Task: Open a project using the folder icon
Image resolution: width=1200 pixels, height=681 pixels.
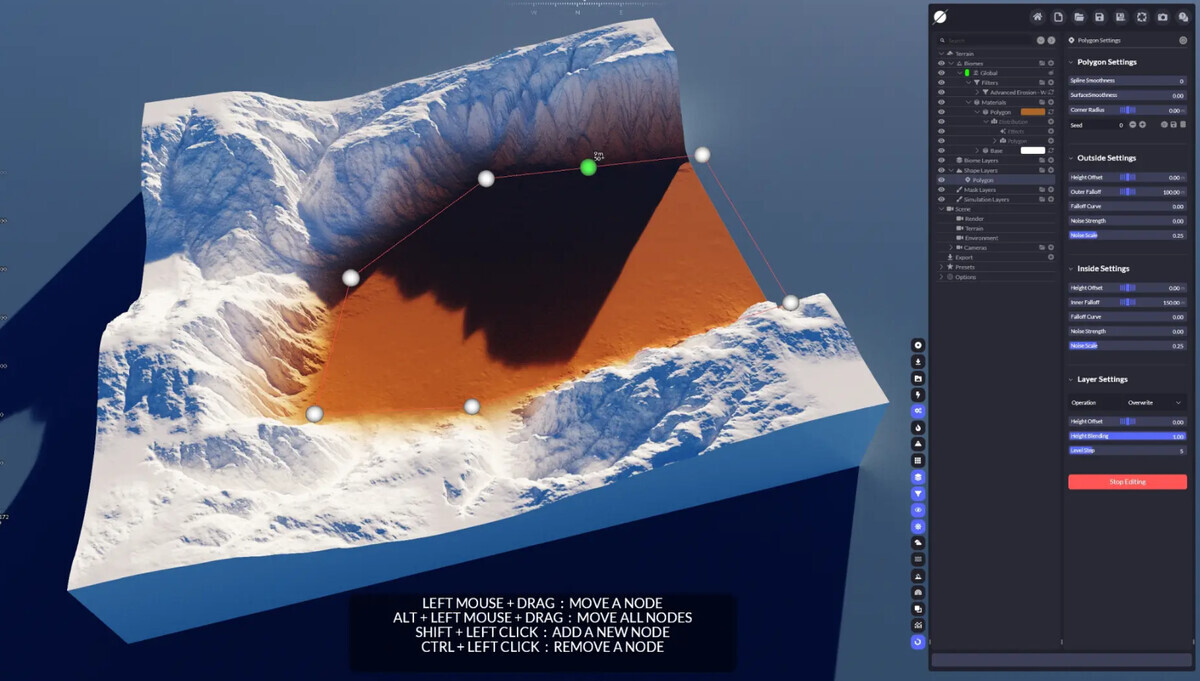Action: point(1079,17)
